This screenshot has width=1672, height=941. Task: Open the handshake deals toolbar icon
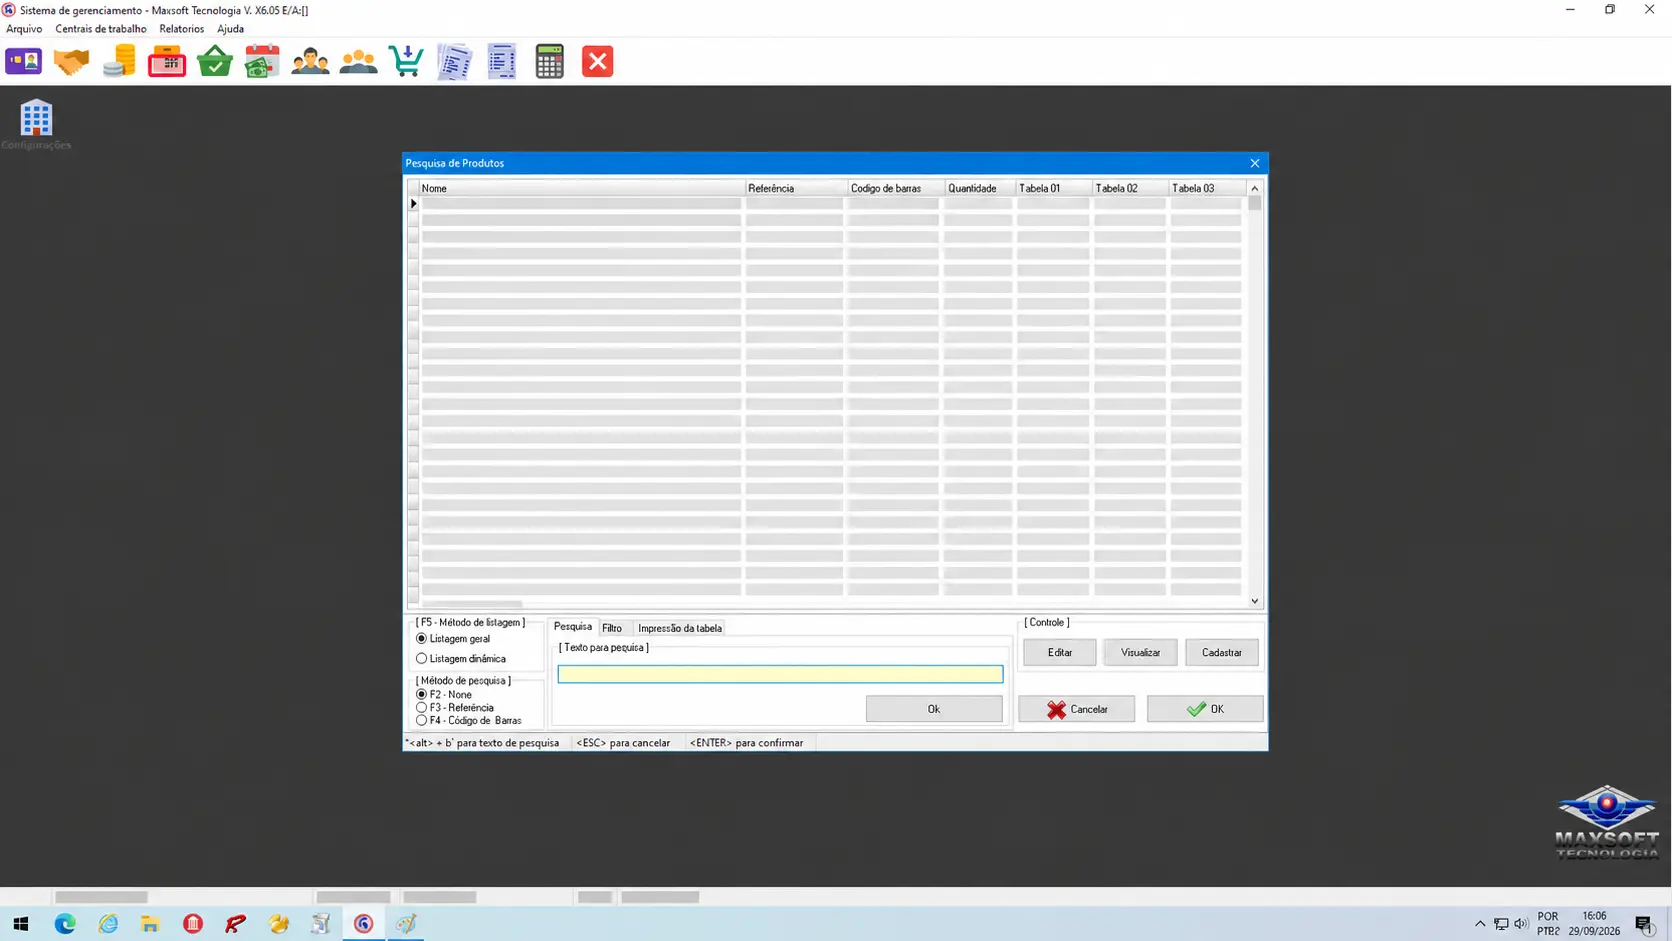pyautogui.click(x=71, y=62)
